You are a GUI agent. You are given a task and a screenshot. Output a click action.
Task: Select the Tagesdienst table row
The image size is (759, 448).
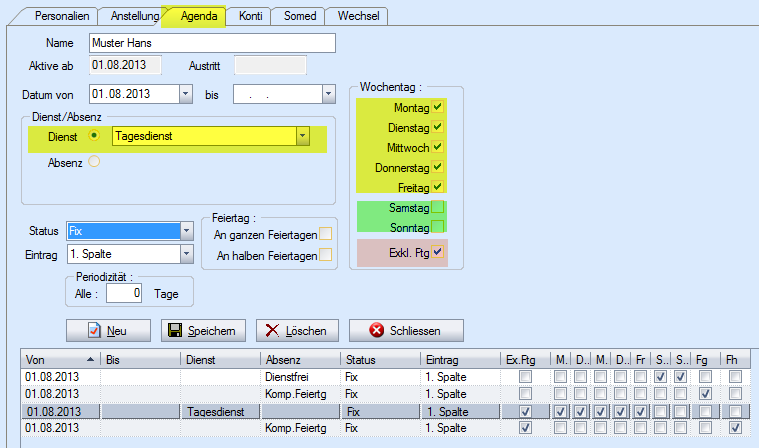coord(385,412)
